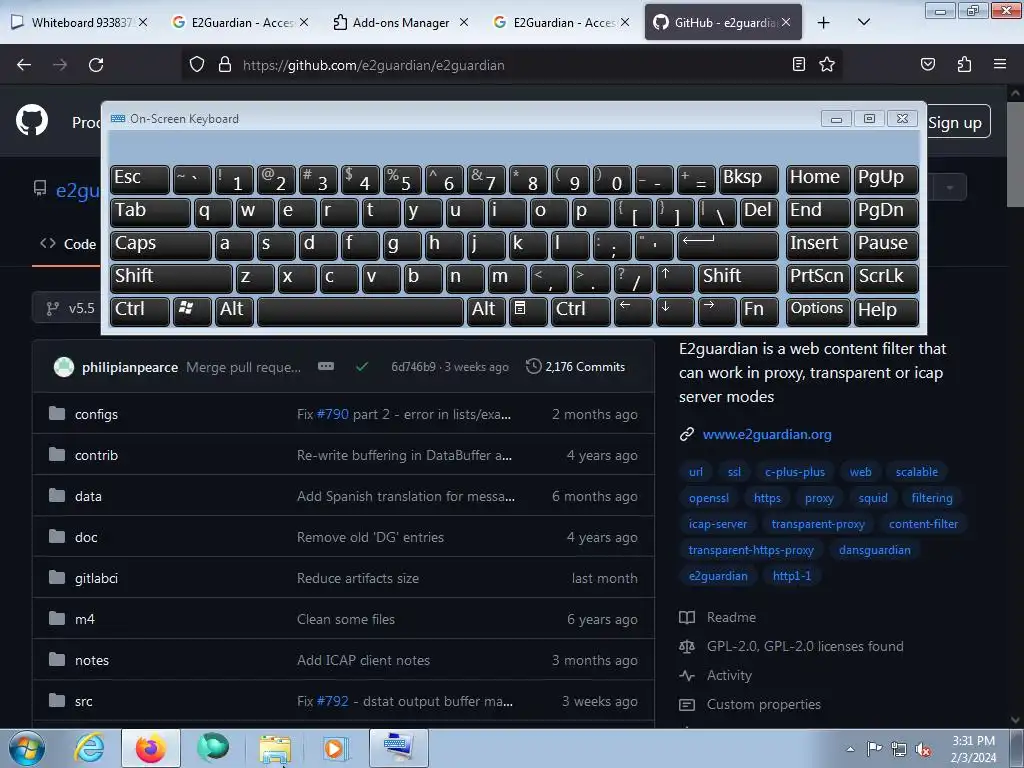Open 2,176 Commits history link
Image resolution: width=1024 pixels, height=768 pixels.
[576, 367]
